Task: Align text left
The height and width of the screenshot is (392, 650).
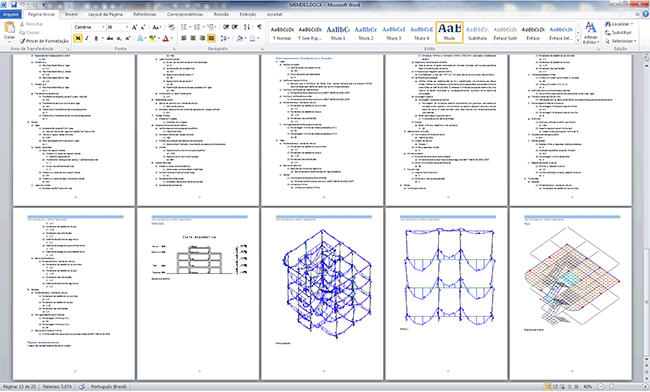Action: [x=184, y=38]
